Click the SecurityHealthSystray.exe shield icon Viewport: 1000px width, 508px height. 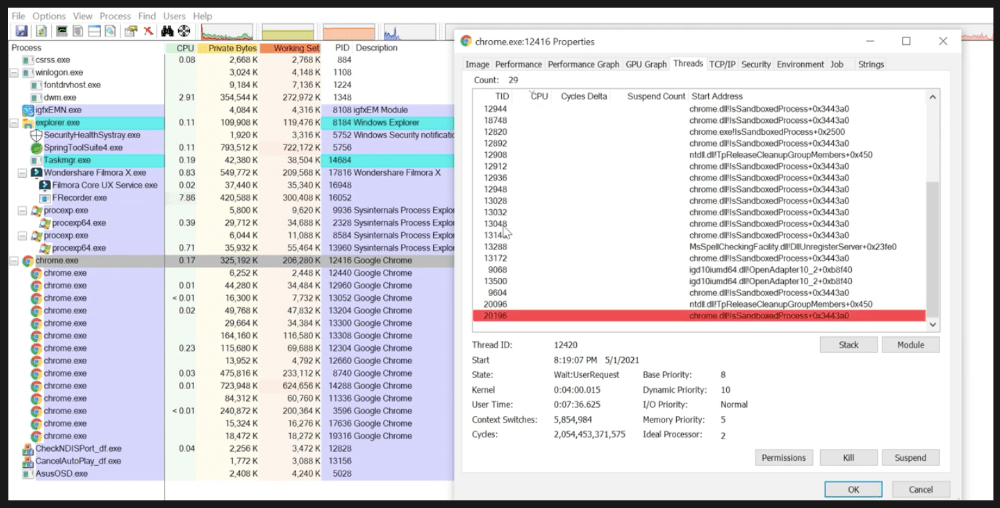tap(36, 135)
